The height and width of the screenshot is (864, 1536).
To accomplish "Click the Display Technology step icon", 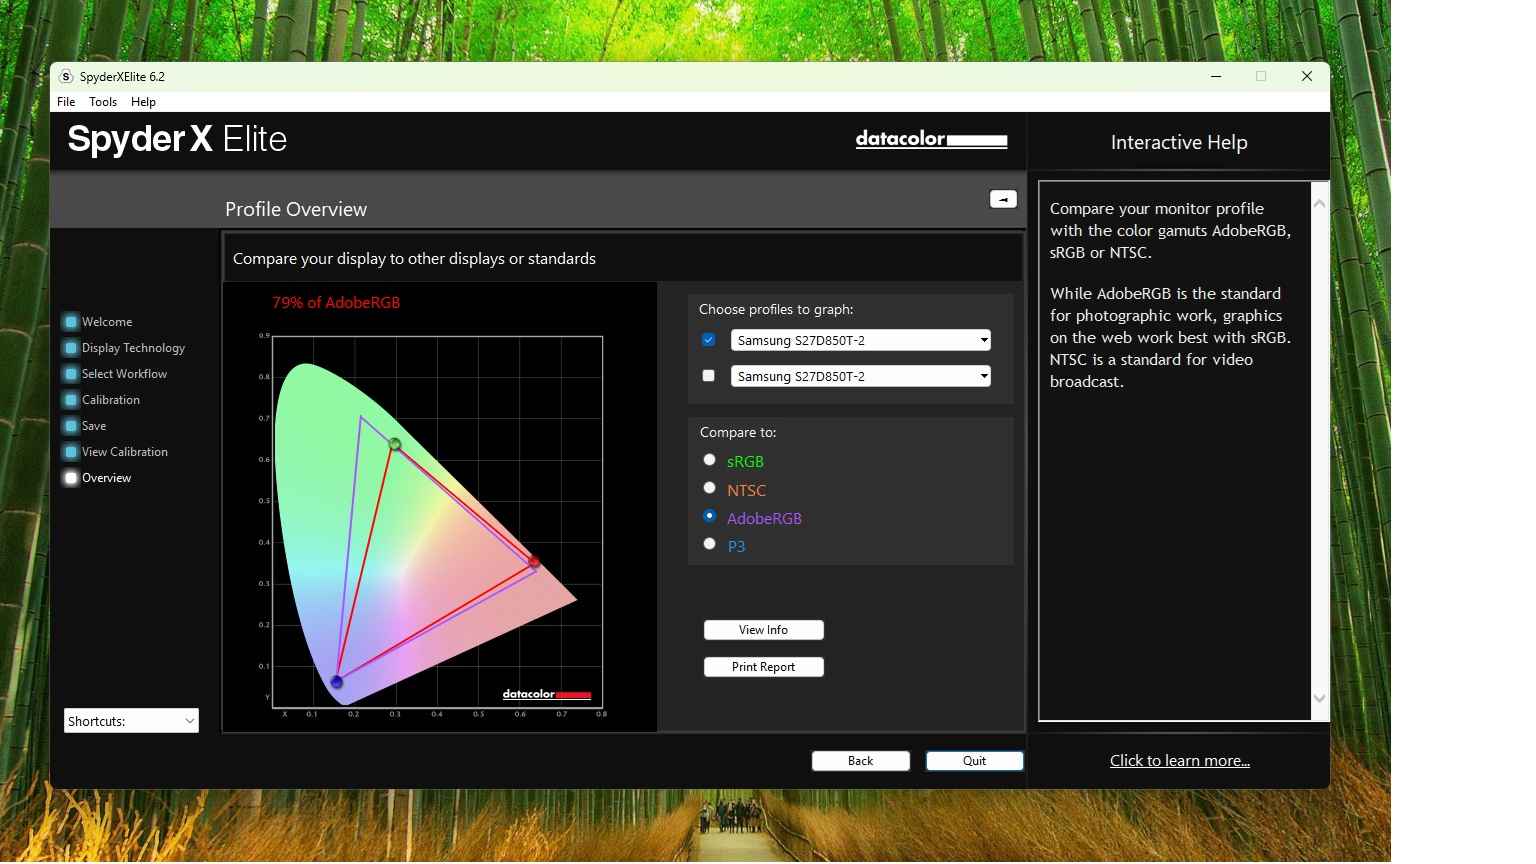I will 71,348.
